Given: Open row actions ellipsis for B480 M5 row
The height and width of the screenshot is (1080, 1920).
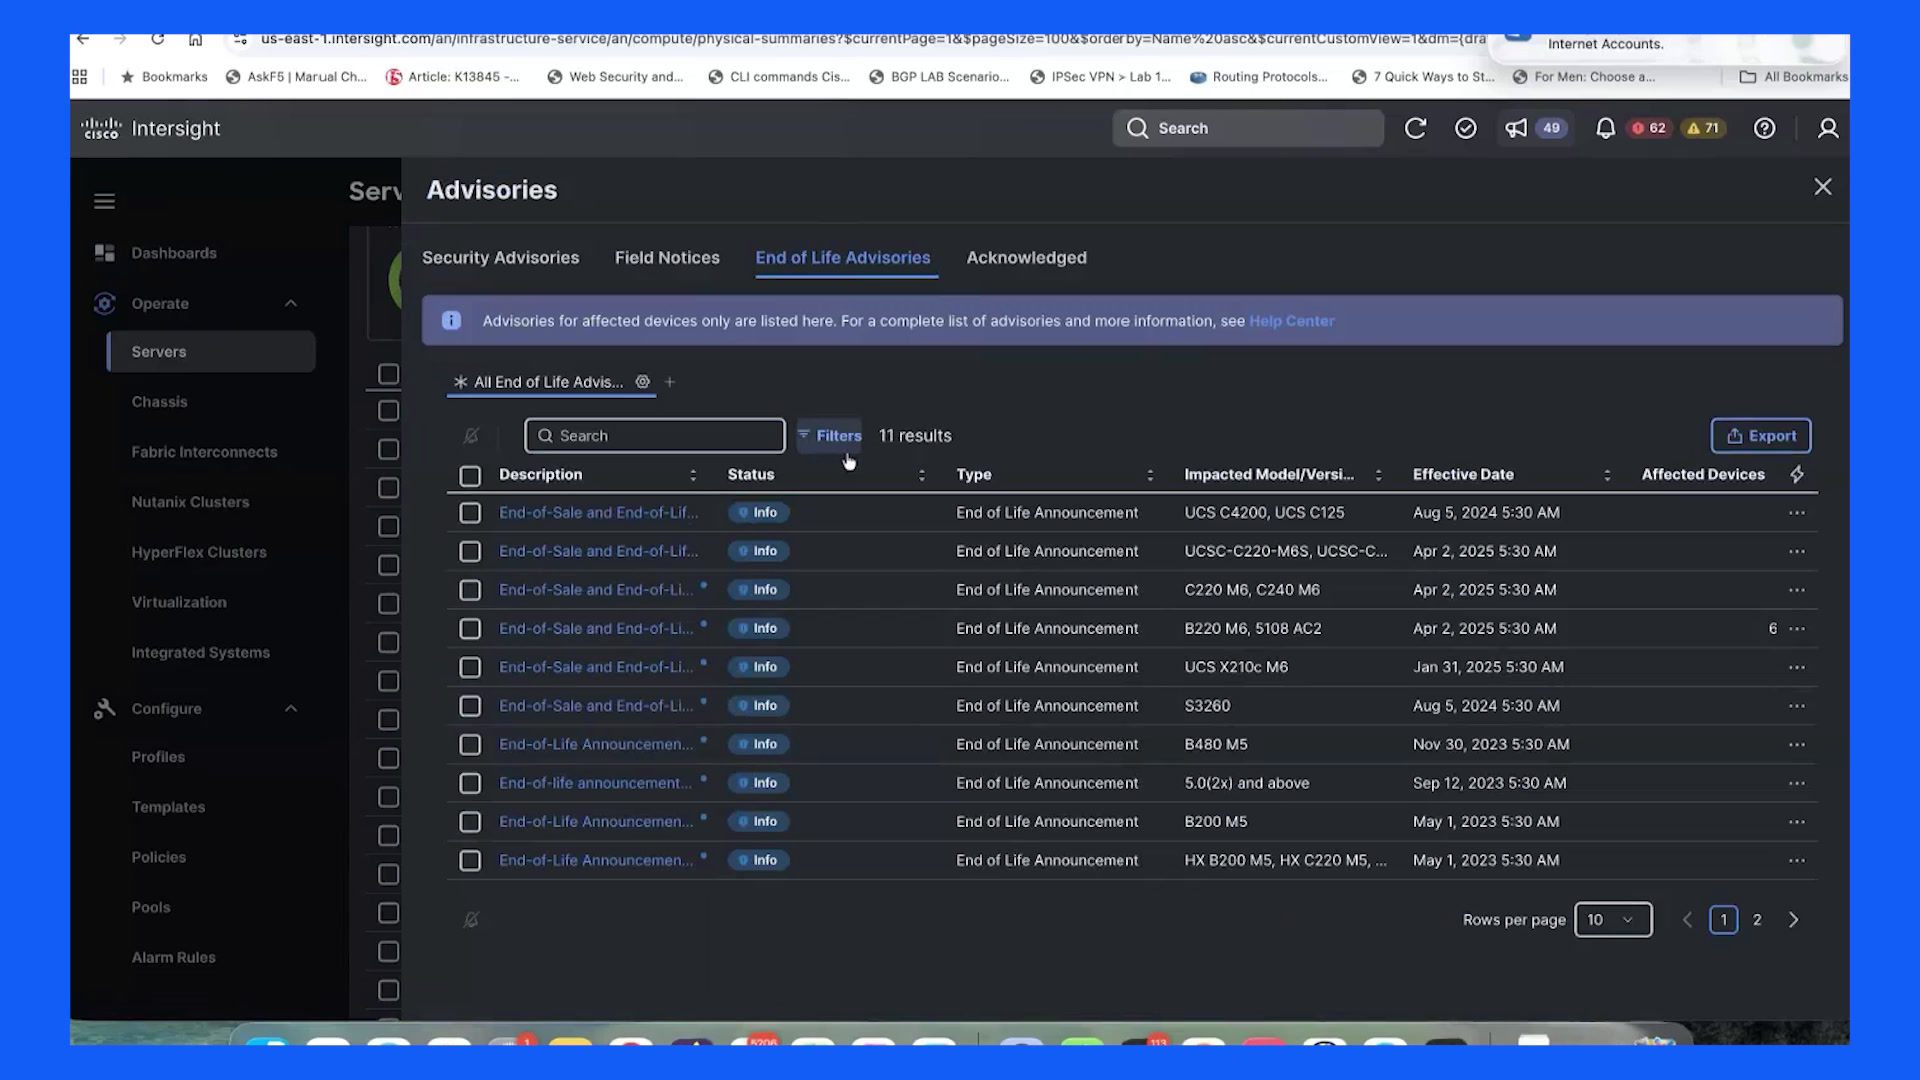Looking at the screenshot, I should (x=1797, y=745).
